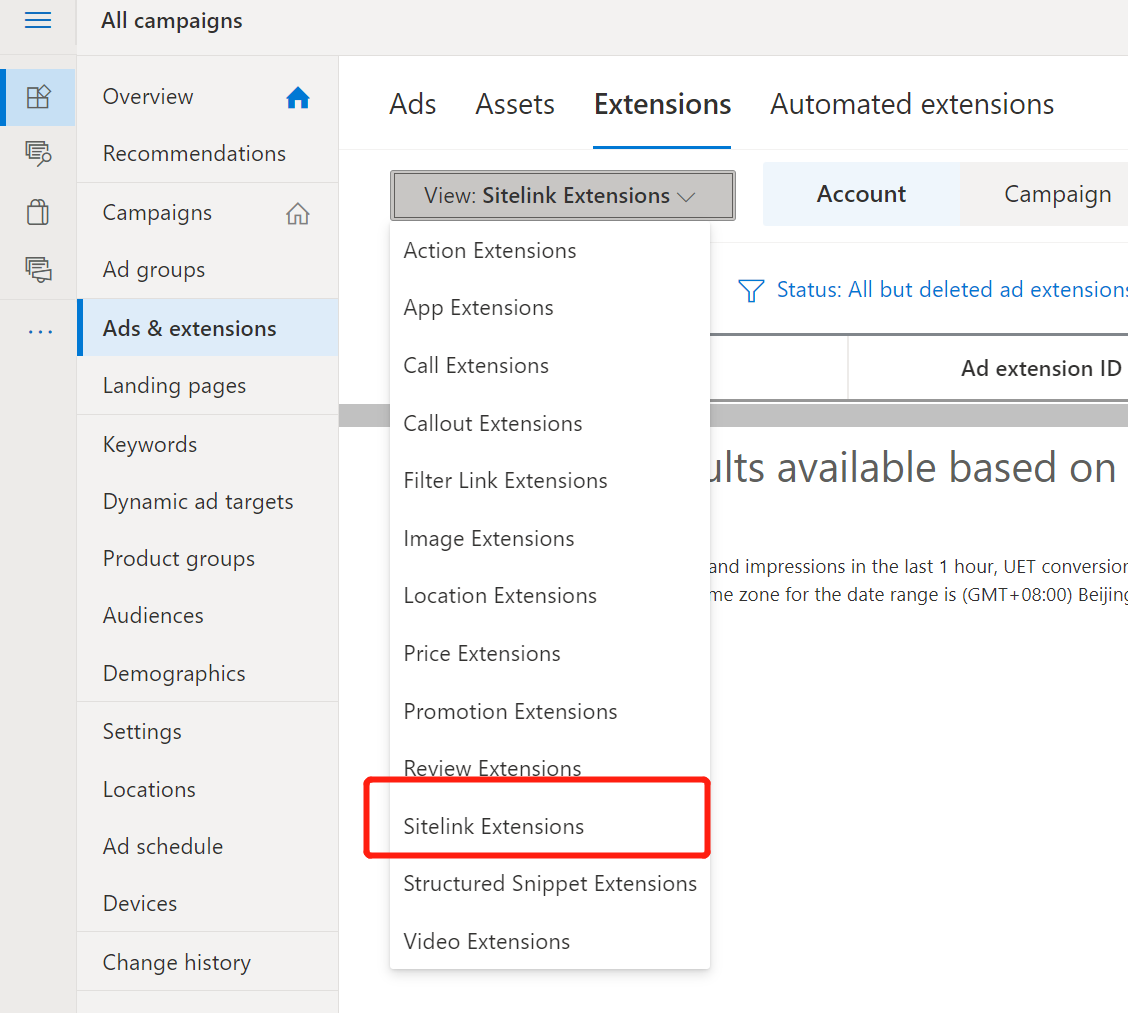Click the Ad extension ID column header
Viewport: 1128px width, 1013px height.
click(1041, 368)
